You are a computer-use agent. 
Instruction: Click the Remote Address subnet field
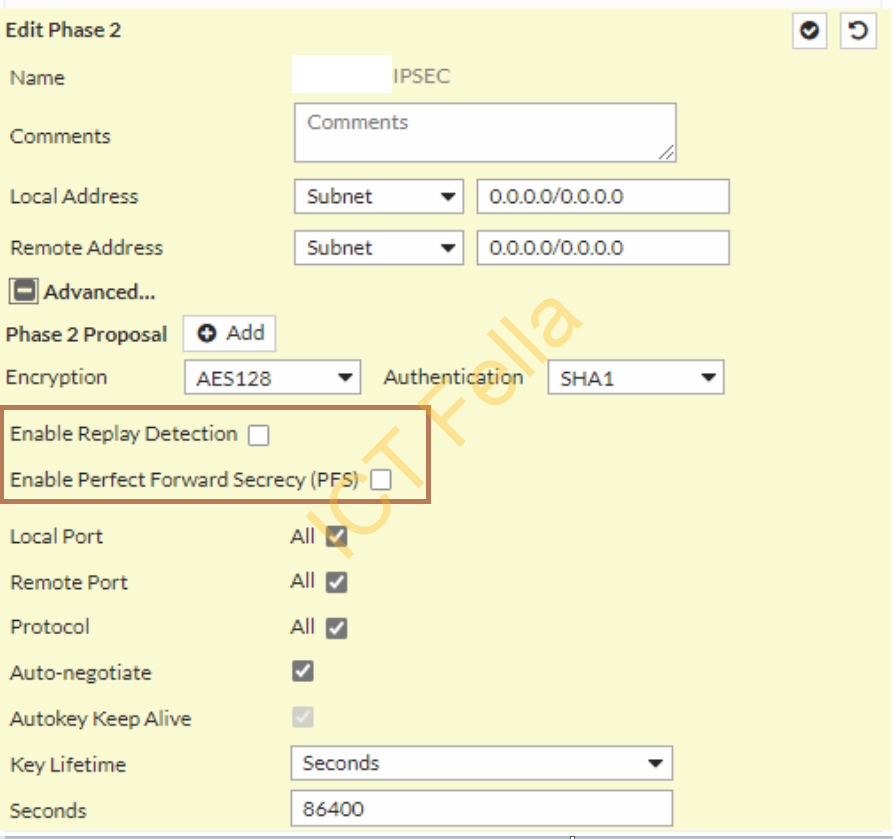tap(602, 248)
